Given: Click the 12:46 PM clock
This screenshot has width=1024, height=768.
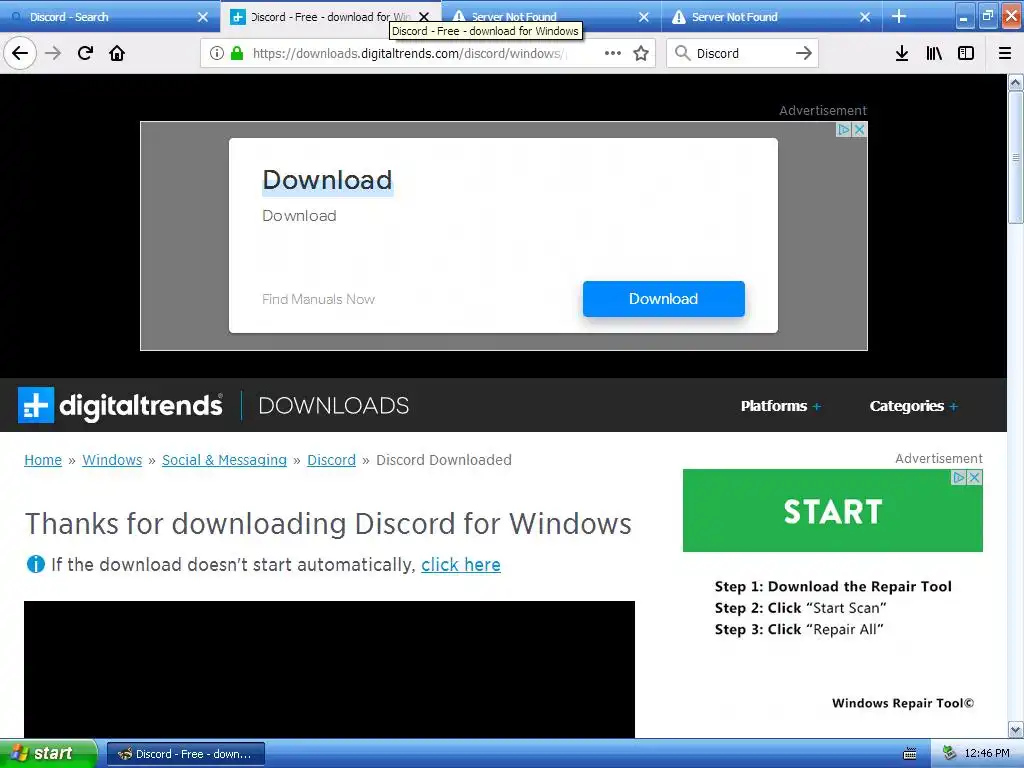Looking at the screenshot, I should [x=987, y=754].
